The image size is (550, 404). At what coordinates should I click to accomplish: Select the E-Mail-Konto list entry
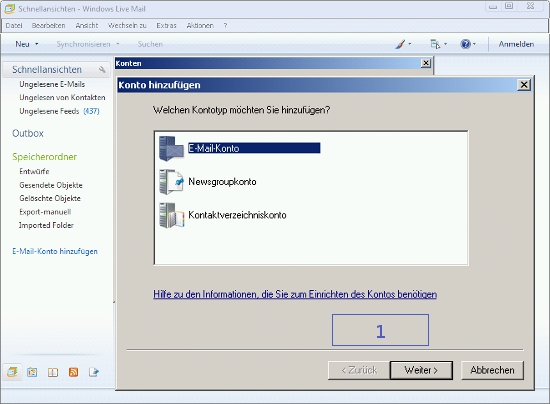pyautogui.click(x=254, y=148)
